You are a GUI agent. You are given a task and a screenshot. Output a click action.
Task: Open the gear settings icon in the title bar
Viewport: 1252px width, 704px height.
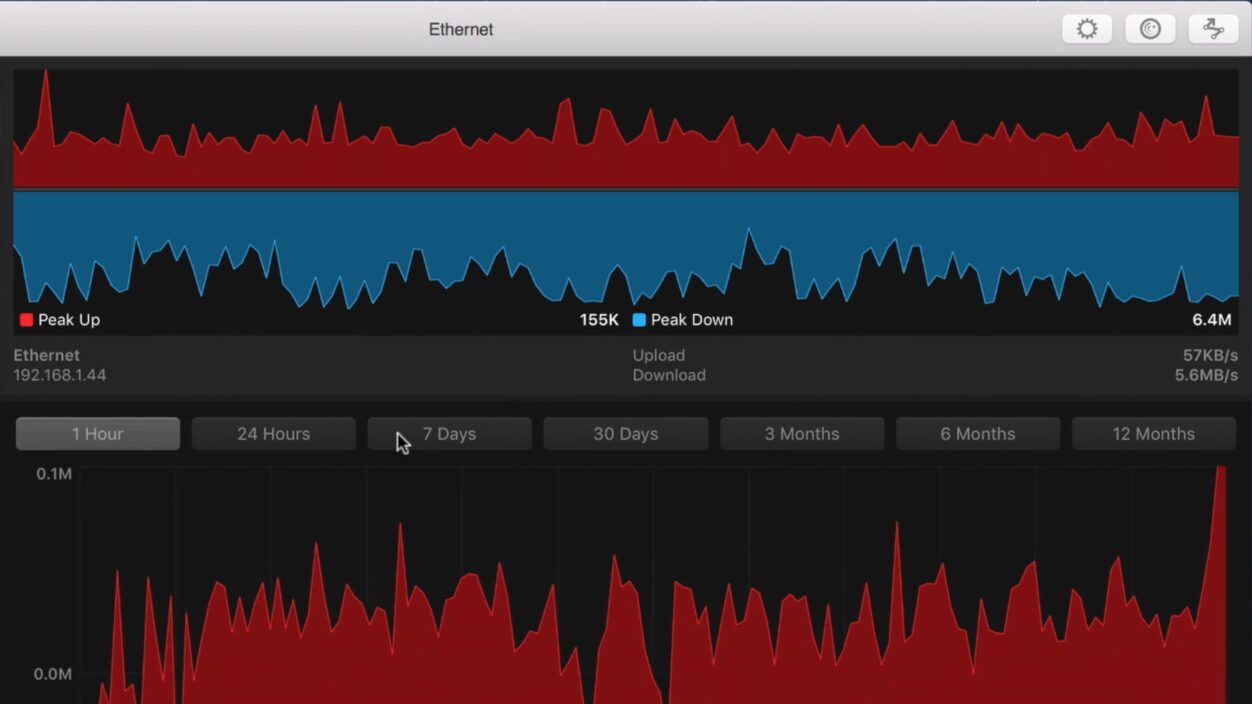pyautogui.click(x=1087, y=29)
